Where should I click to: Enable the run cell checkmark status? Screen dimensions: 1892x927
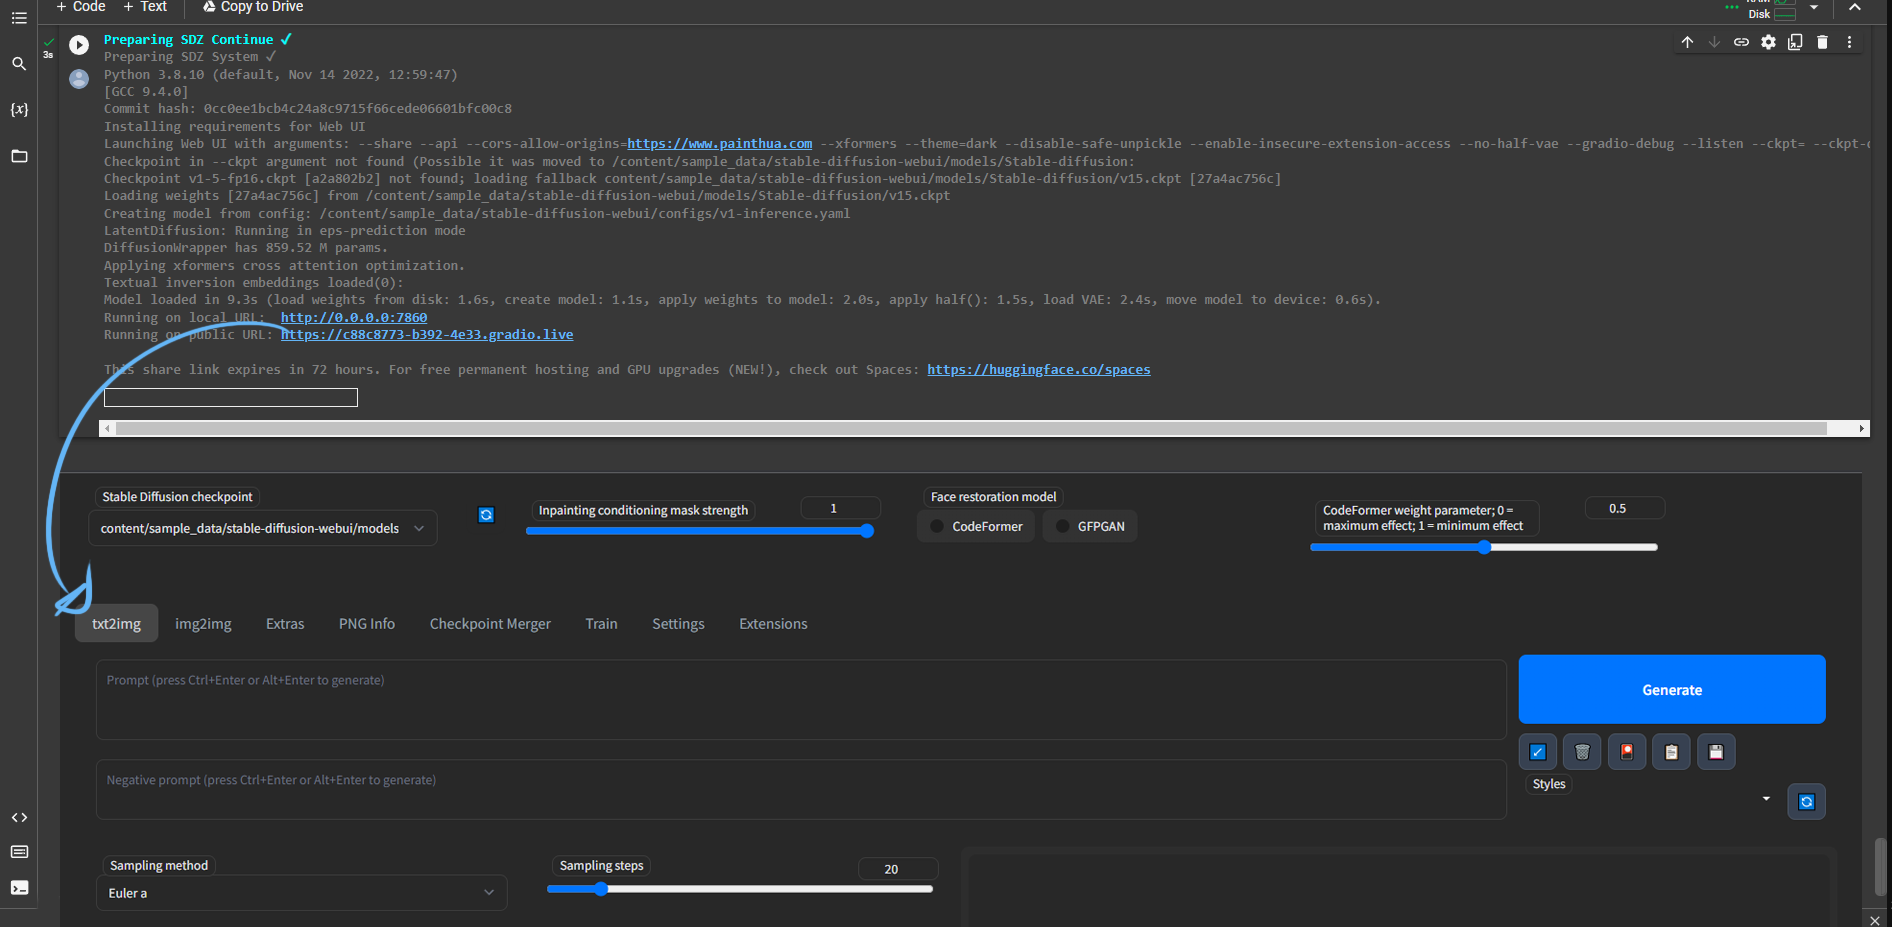47,41
